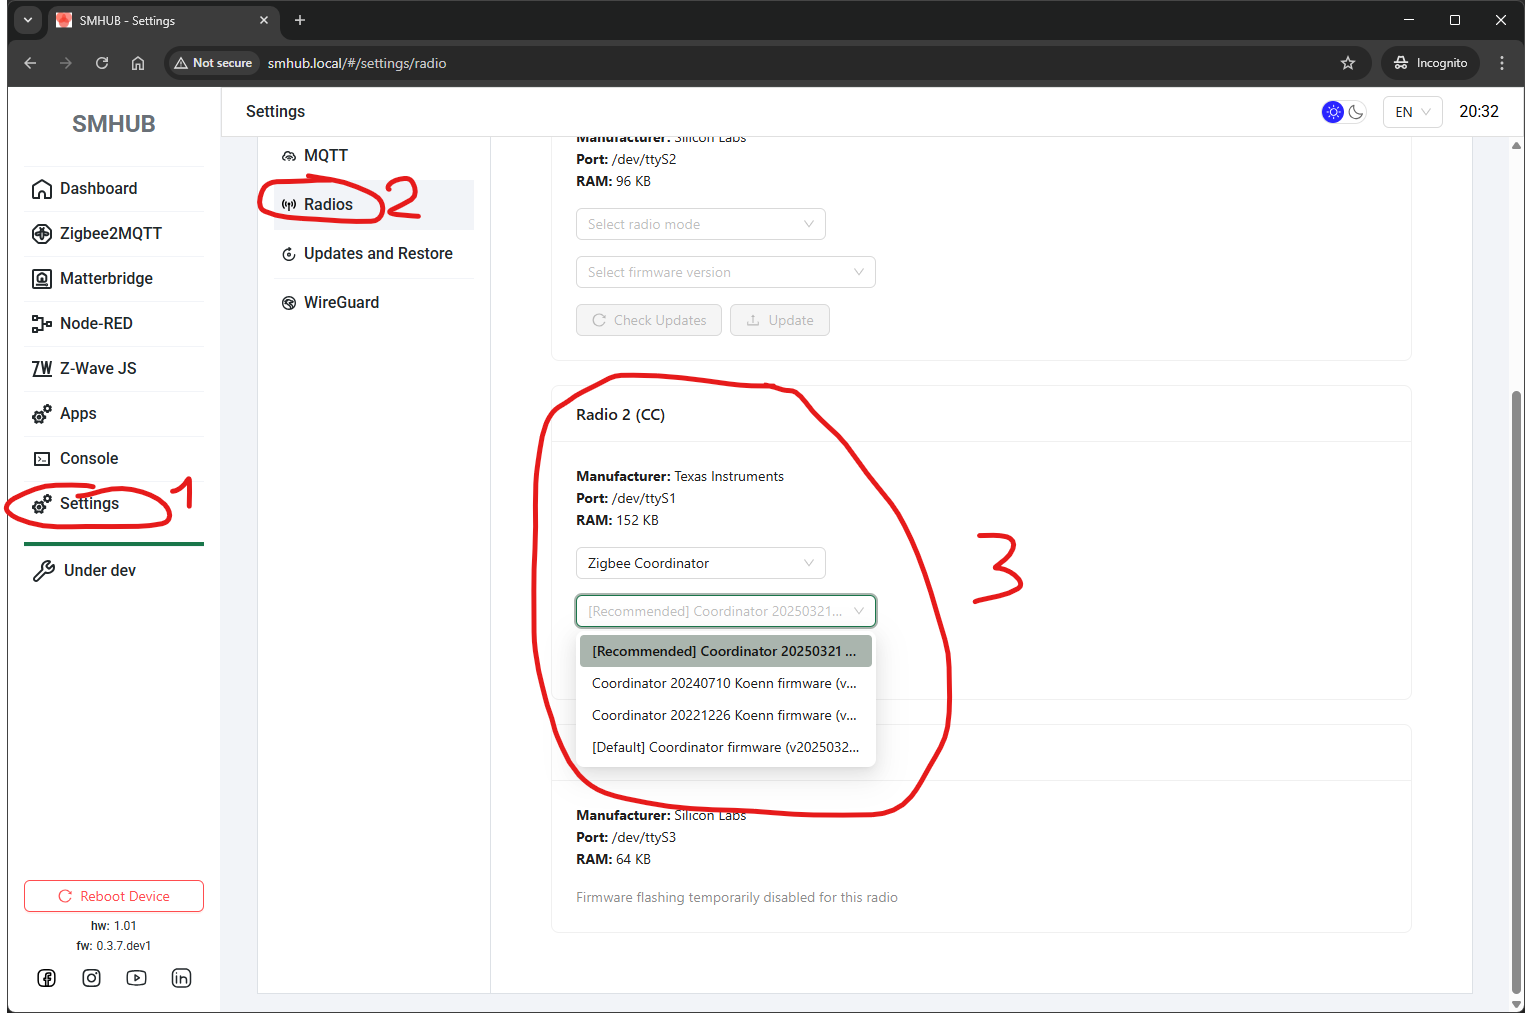
Task: Open the Chrome three-dot menu
Action: 1502,63
